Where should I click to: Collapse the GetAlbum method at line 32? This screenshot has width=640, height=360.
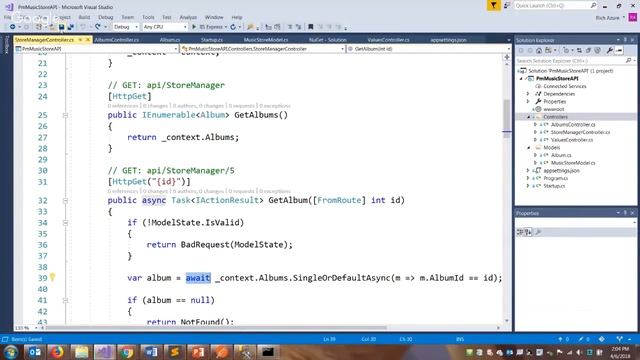coord(65,201)
